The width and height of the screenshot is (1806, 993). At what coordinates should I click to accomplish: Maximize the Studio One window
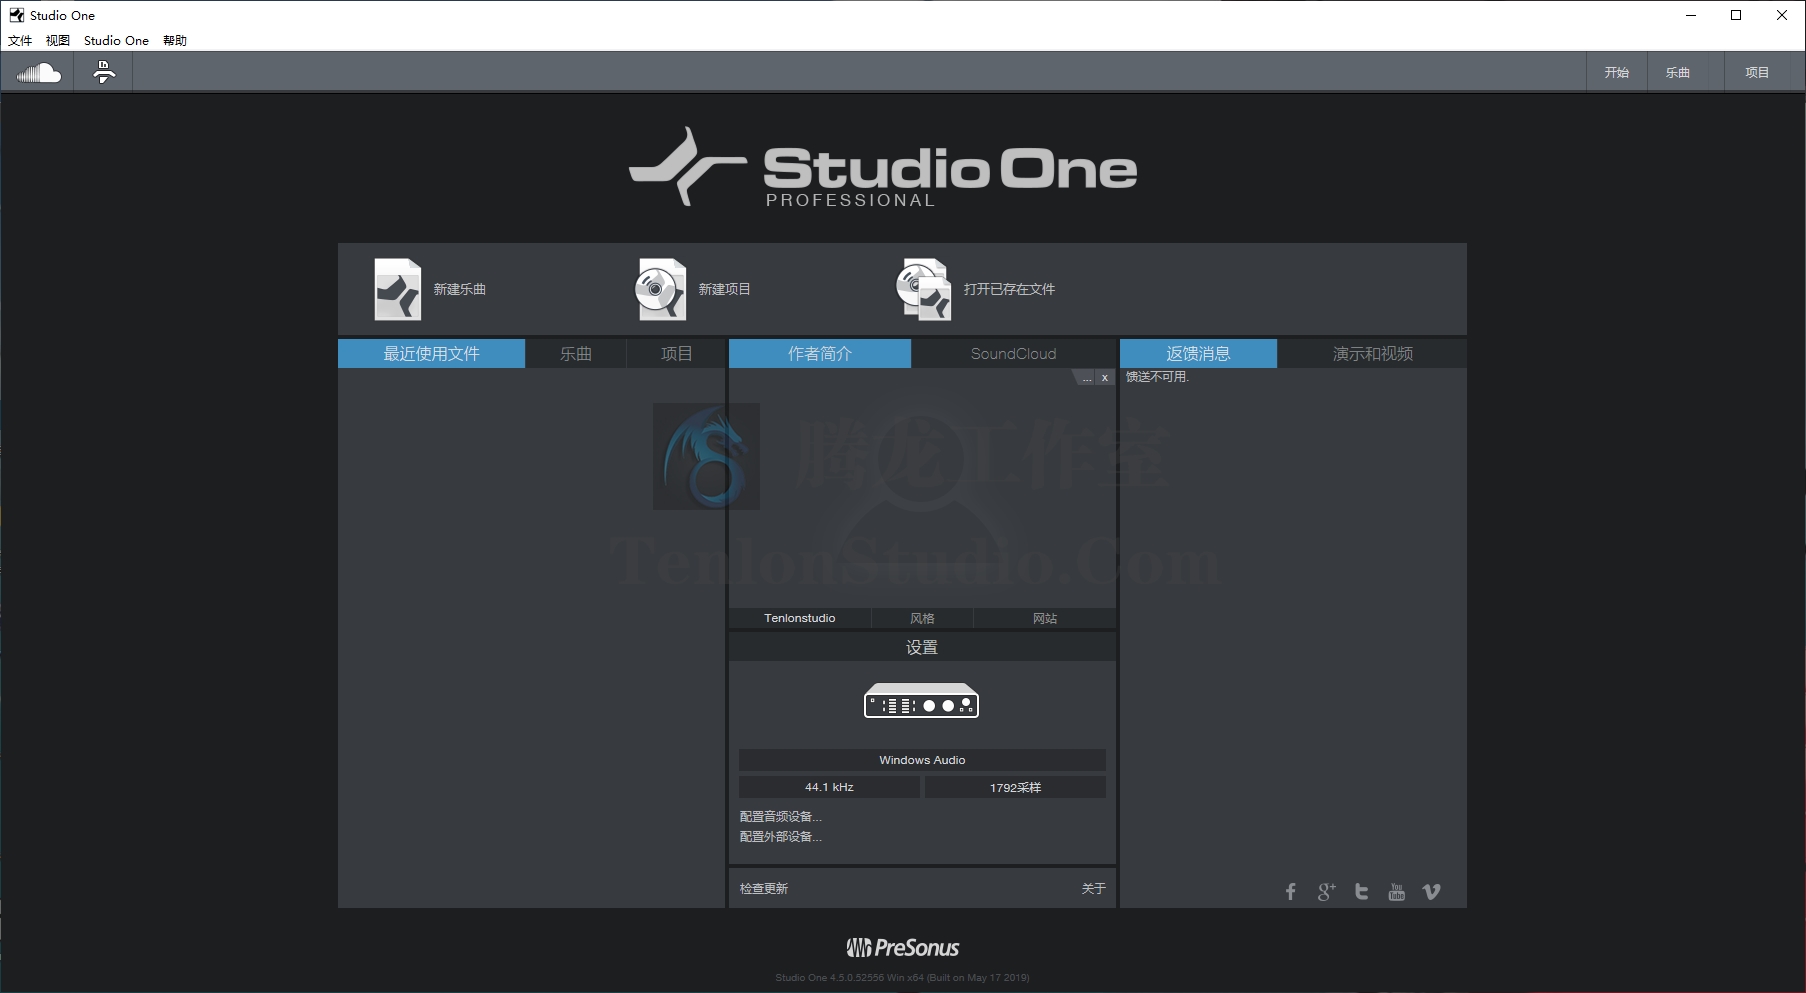click(1736, 15)
